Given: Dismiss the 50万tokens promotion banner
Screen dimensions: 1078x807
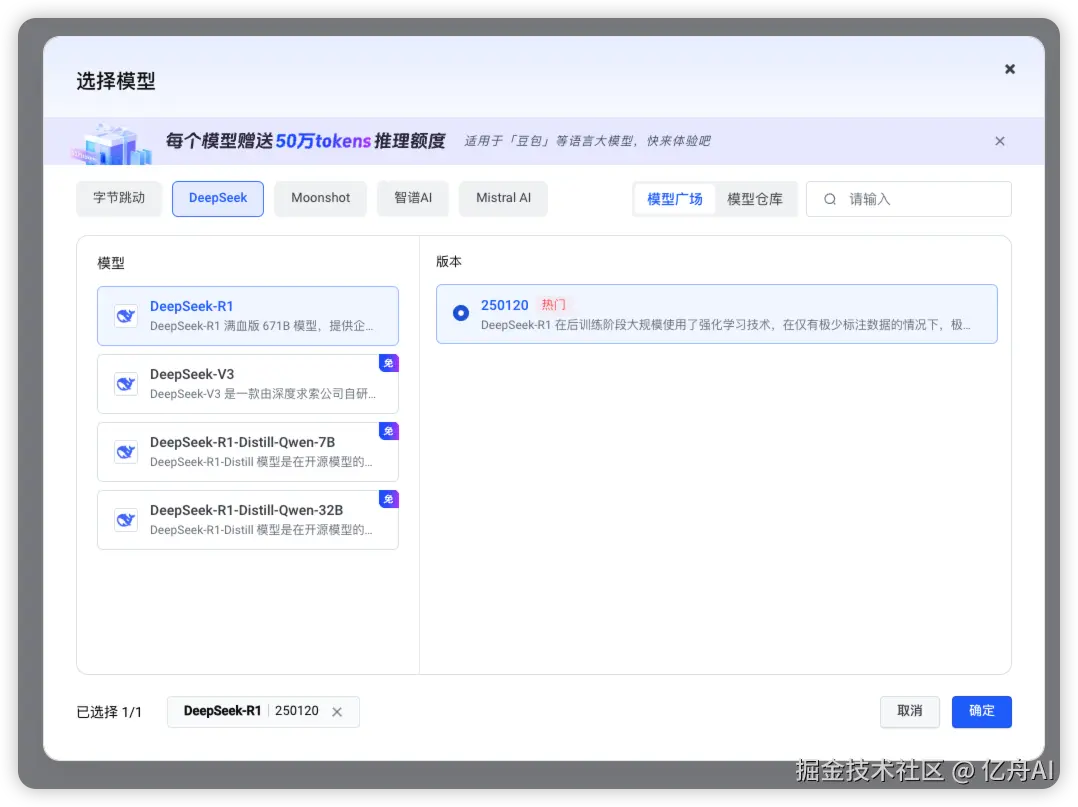Looking at the screenshot, I should click(x=1000, y=141).
